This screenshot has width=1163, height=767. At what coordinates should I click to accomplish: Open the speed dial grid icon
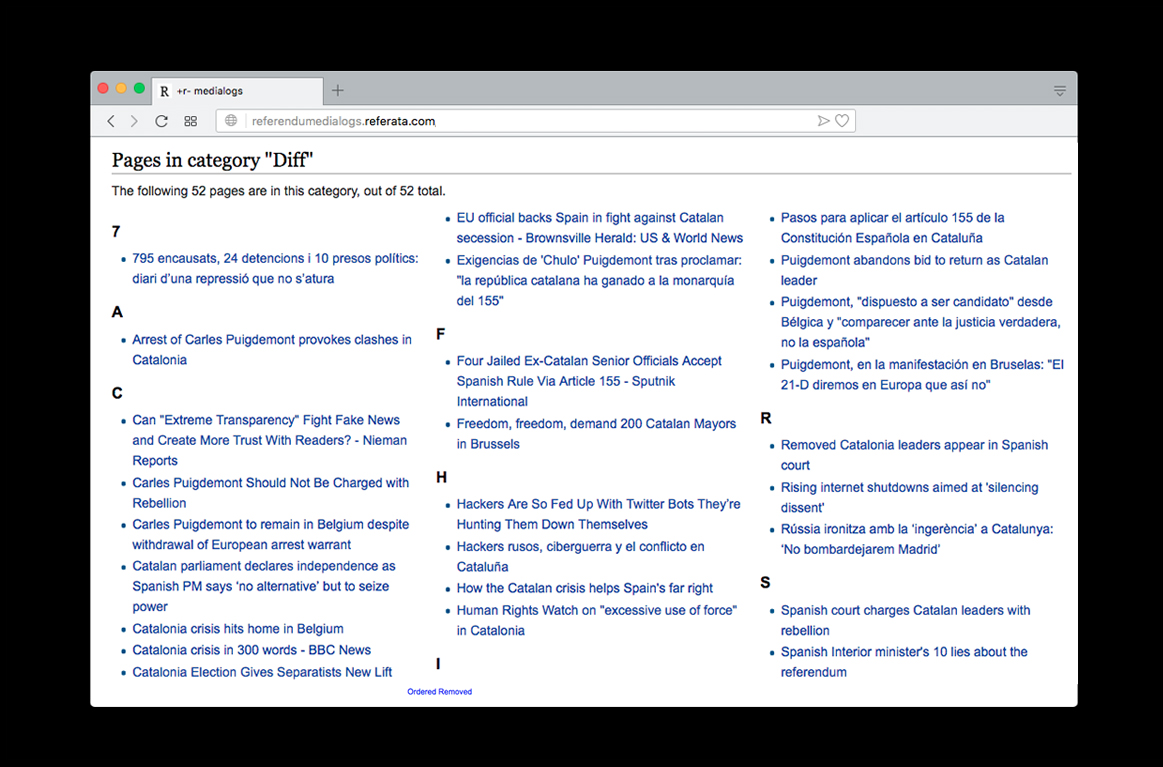tap(191, 121)
